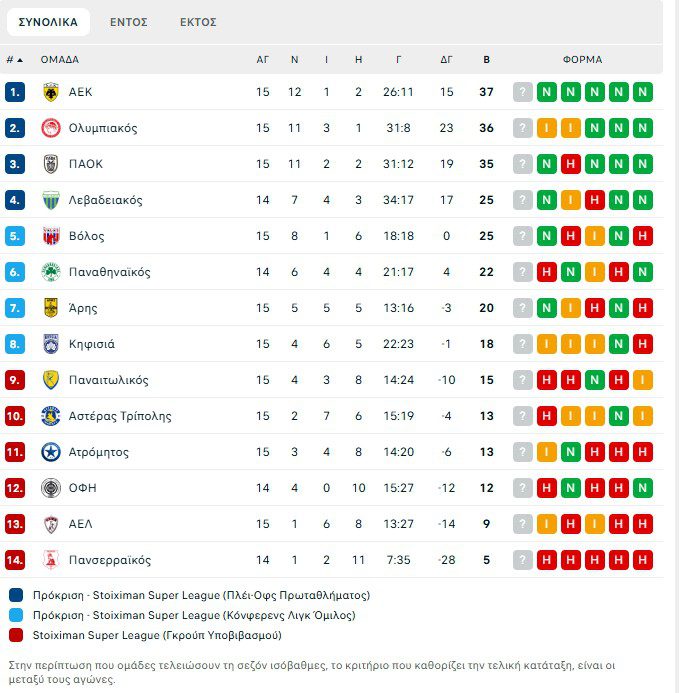Click the Volos team logo
Screen dimensions: 679x693
[50, 236]
